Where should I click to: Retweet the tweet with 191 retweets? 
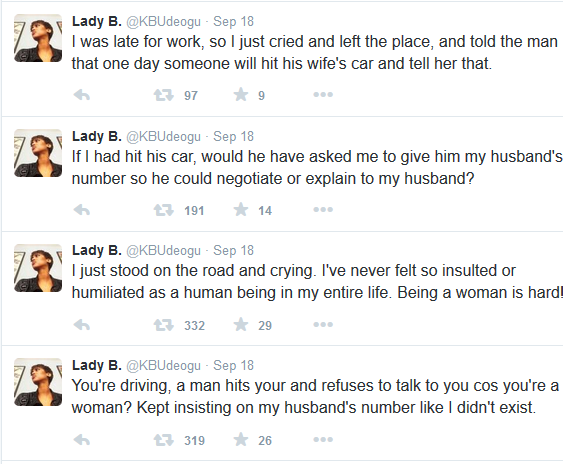click(164, 210)
